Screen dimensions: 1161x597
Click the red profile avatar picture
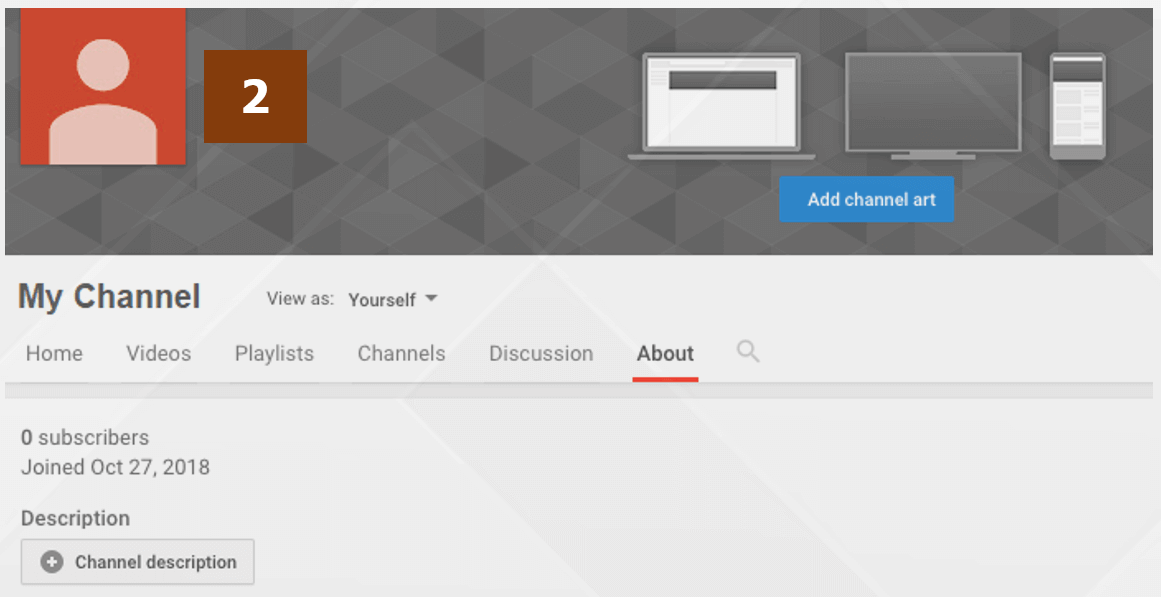coord(103,87)
